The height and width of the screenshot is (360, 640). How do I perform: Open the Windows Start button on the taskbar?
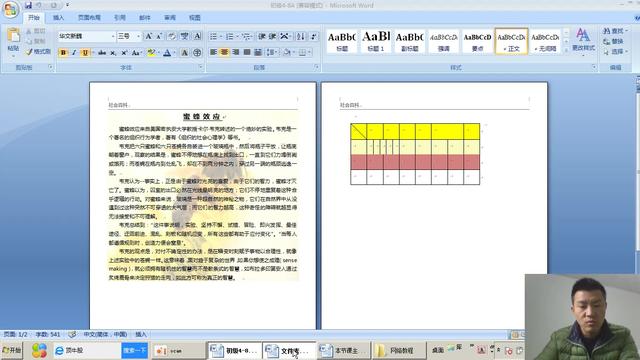[x=11, y=350]
